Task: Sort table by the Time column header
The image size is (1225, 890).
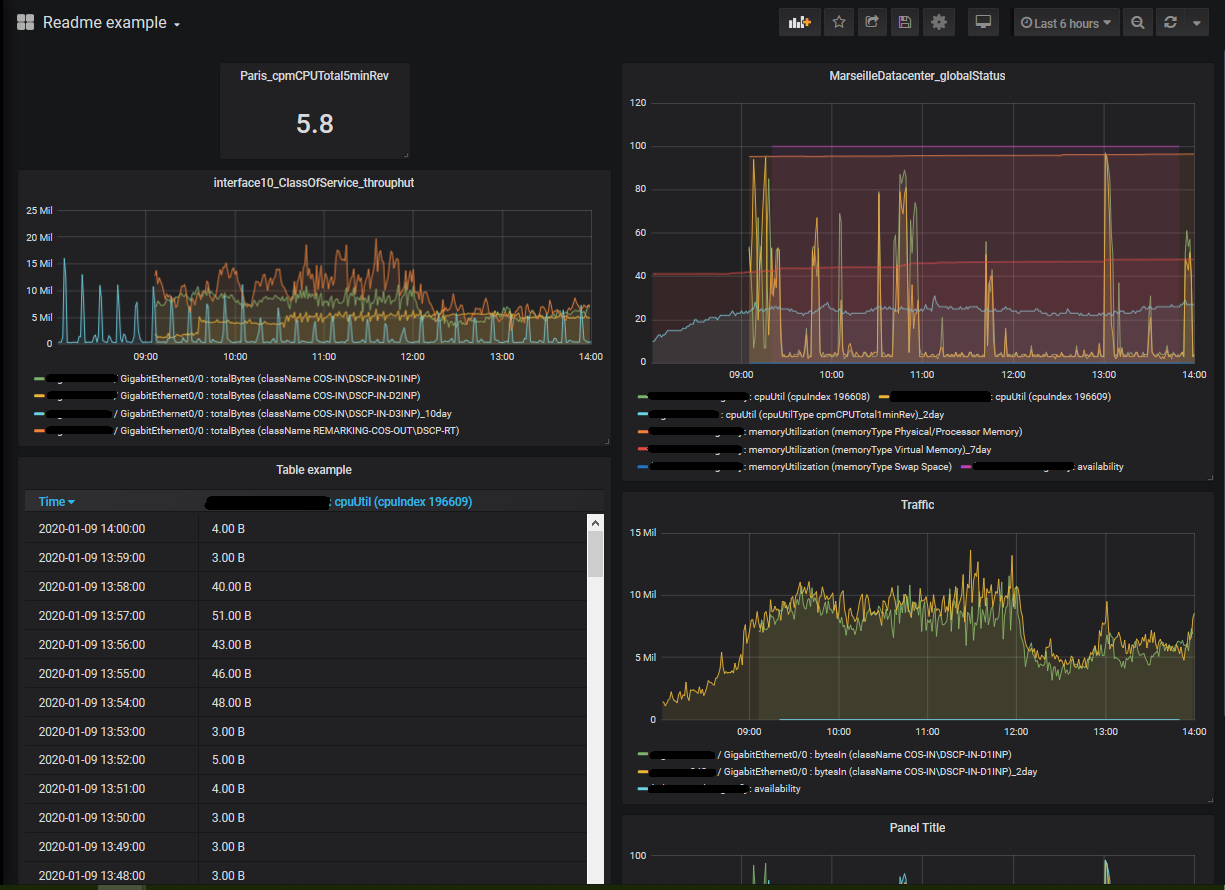Action: 56,502
